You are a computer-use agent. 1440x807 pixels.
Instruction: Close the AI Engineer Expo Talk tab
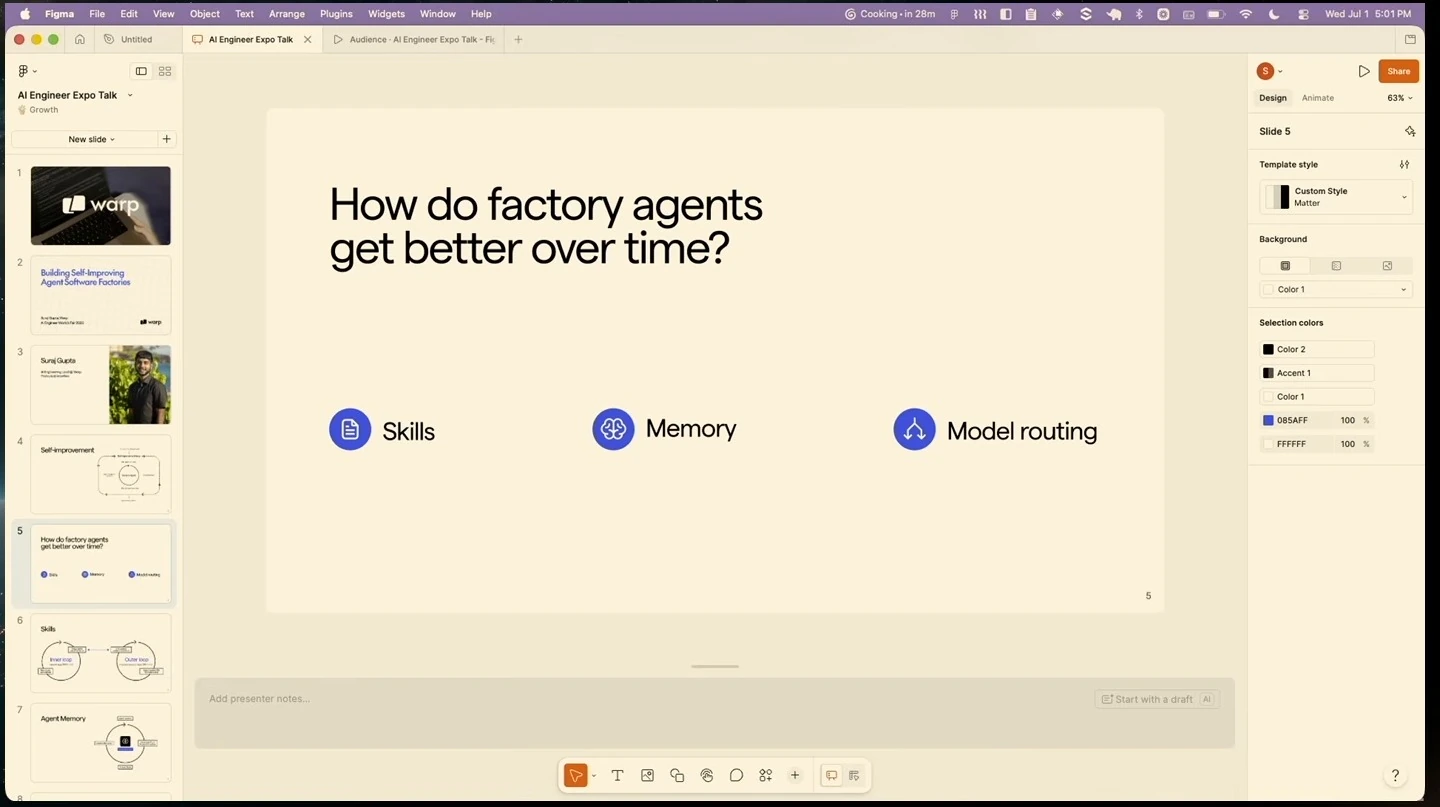click(307, 39)
